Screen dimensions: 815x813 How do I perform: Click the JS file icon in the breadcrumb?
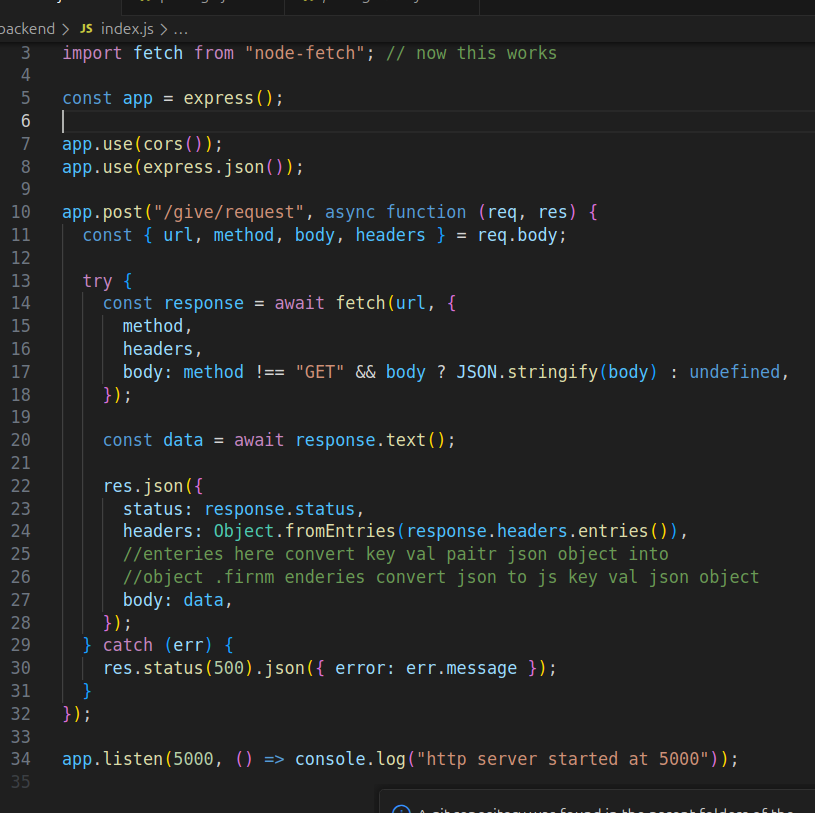(86, 29)
